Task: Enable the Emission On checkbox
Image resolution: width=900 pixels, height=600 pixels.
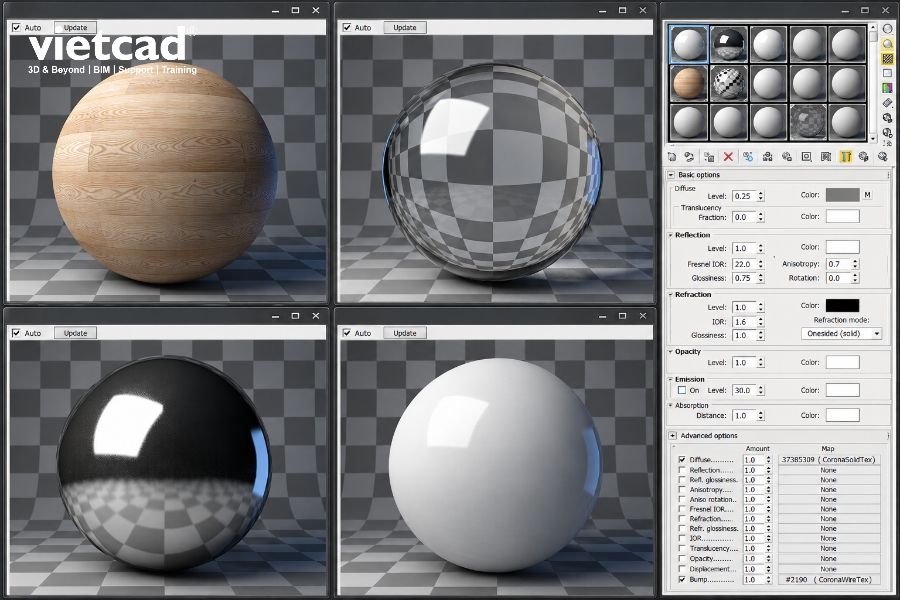Action: click(682, 390)
